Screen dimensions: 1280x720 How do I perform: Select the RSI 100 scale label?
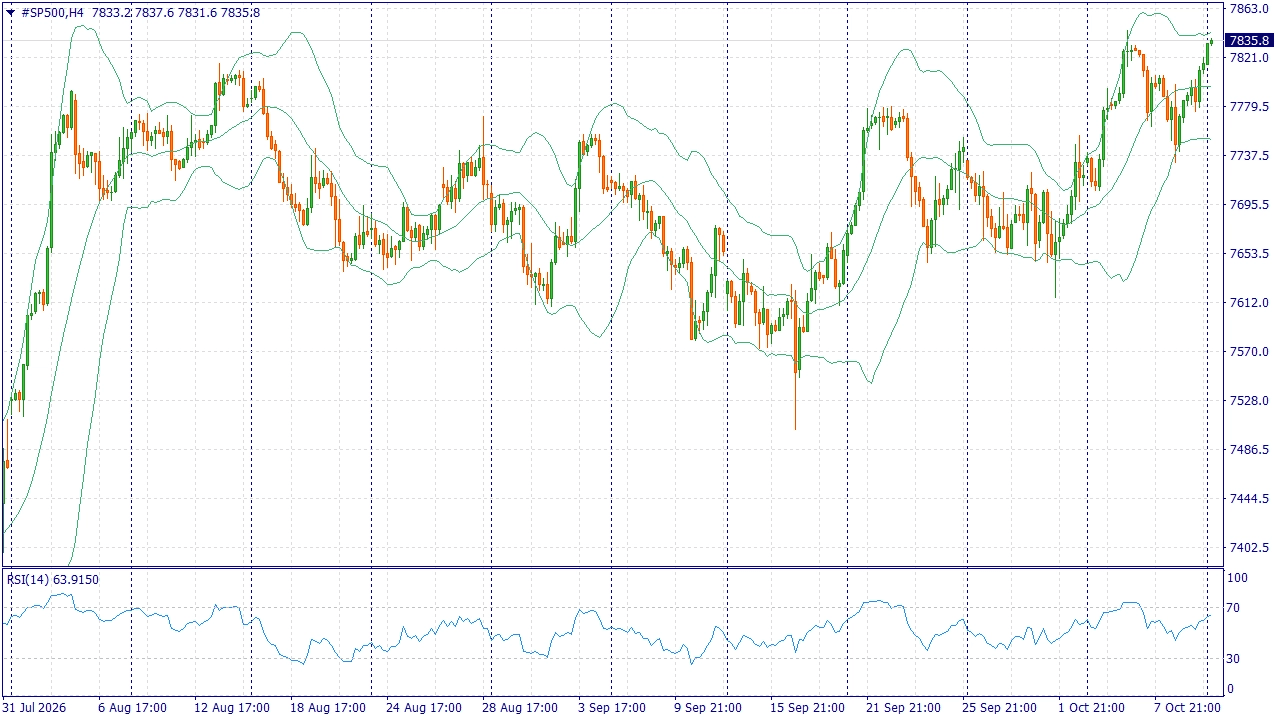(x=1237, y=578)
